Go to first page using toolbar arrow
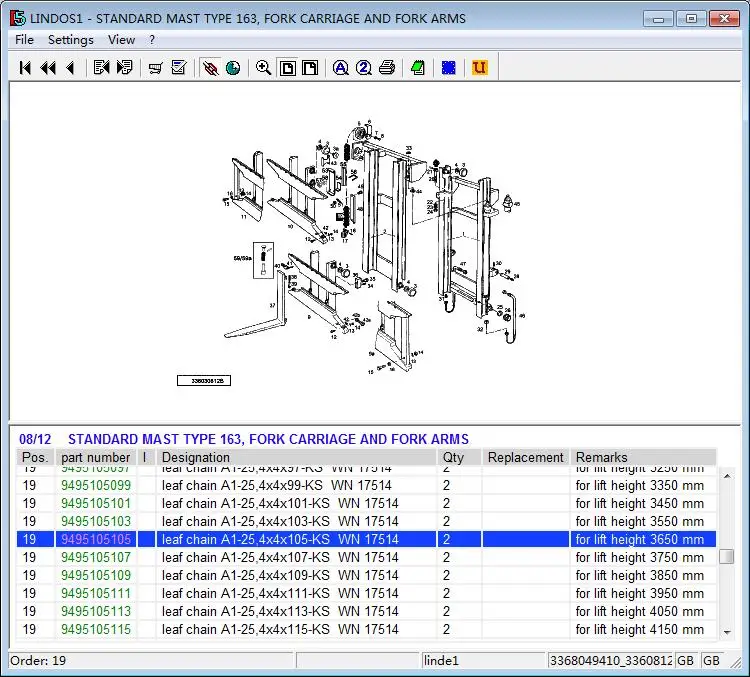This screenshot has height=677, width=750. coord(25,68)
